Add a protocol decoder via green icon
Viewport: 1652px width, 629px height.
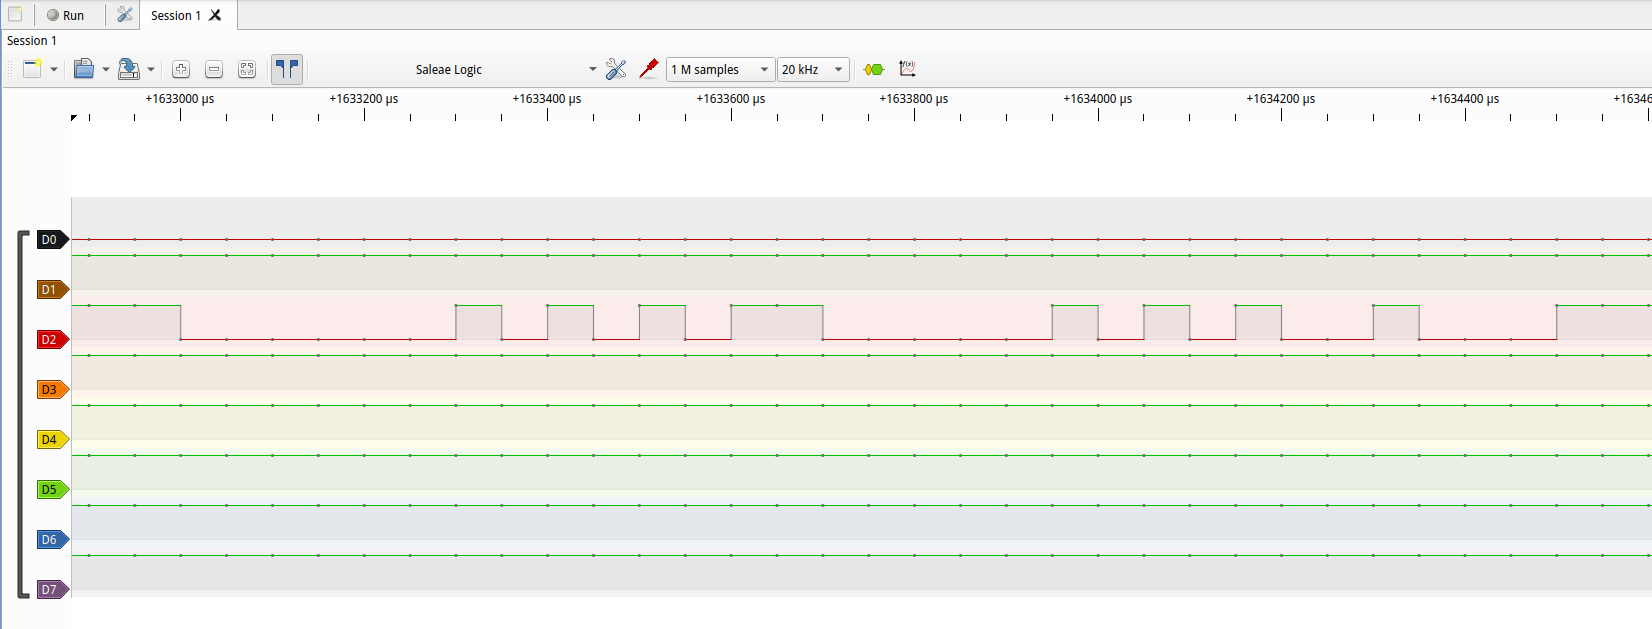tap(874, 69)
